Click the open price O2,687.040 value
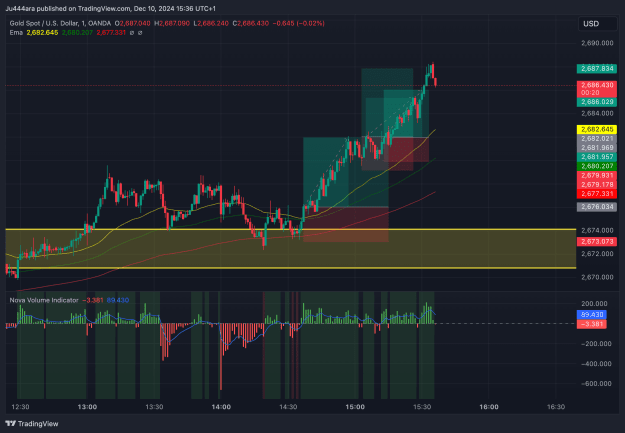625x433 pixels. [133, 24]
